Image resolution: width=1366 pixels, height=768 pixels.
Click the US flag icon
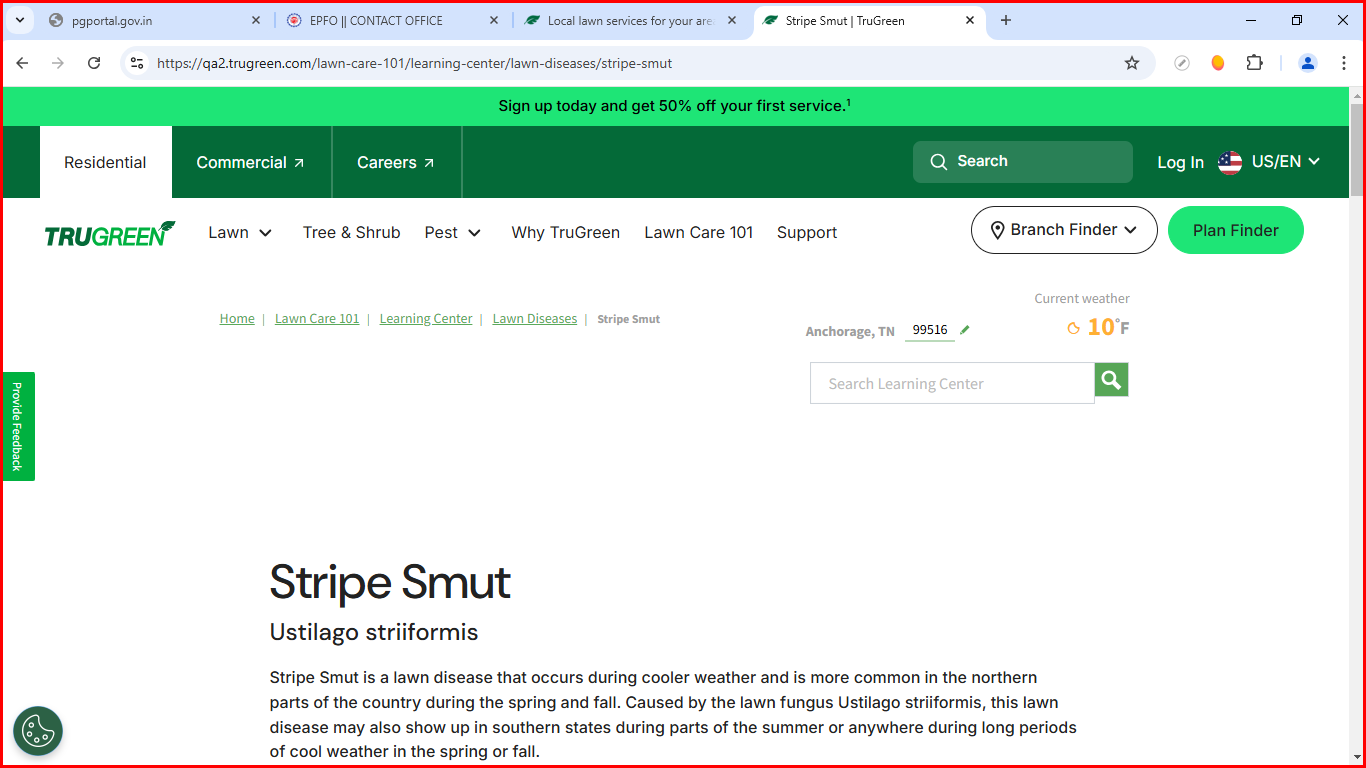click(1230, 162)
